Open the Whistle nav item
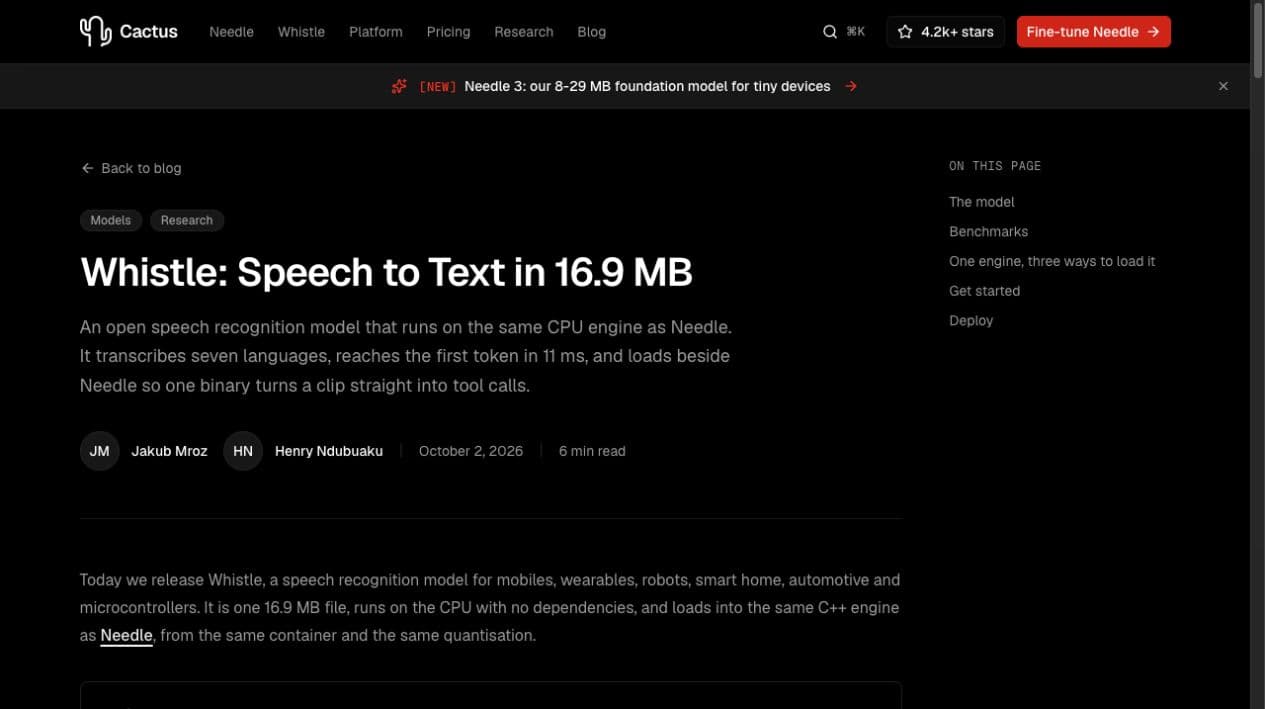The image size is (1265, 709). click(x=301, y=32)
